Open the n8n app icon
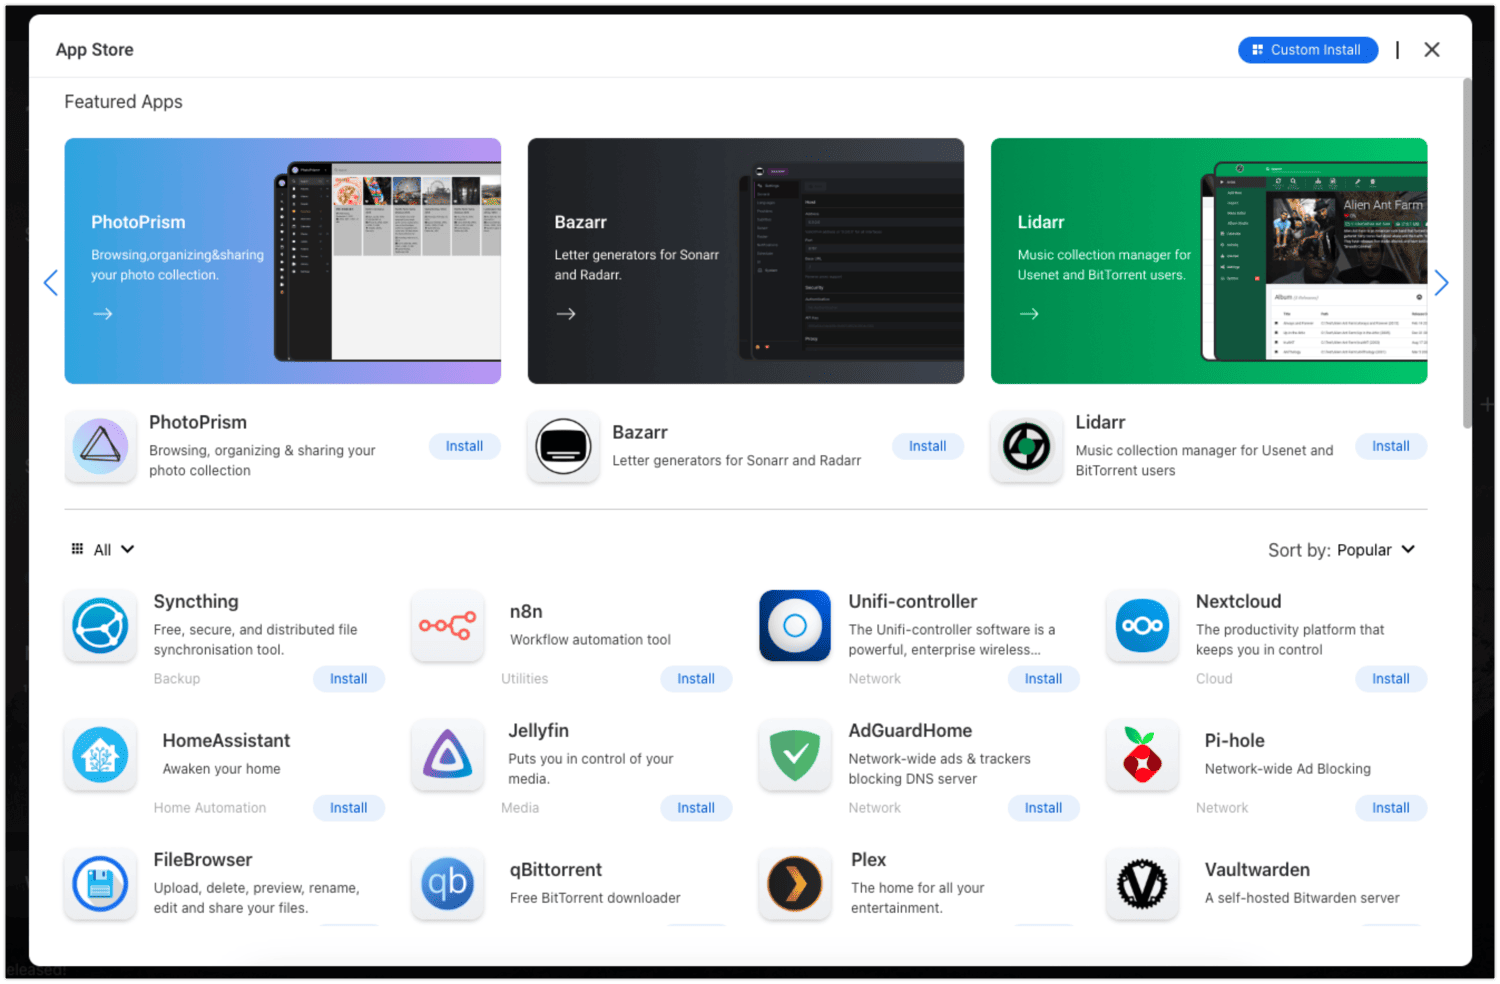The image size is (1500, 984). pos(447,626)
